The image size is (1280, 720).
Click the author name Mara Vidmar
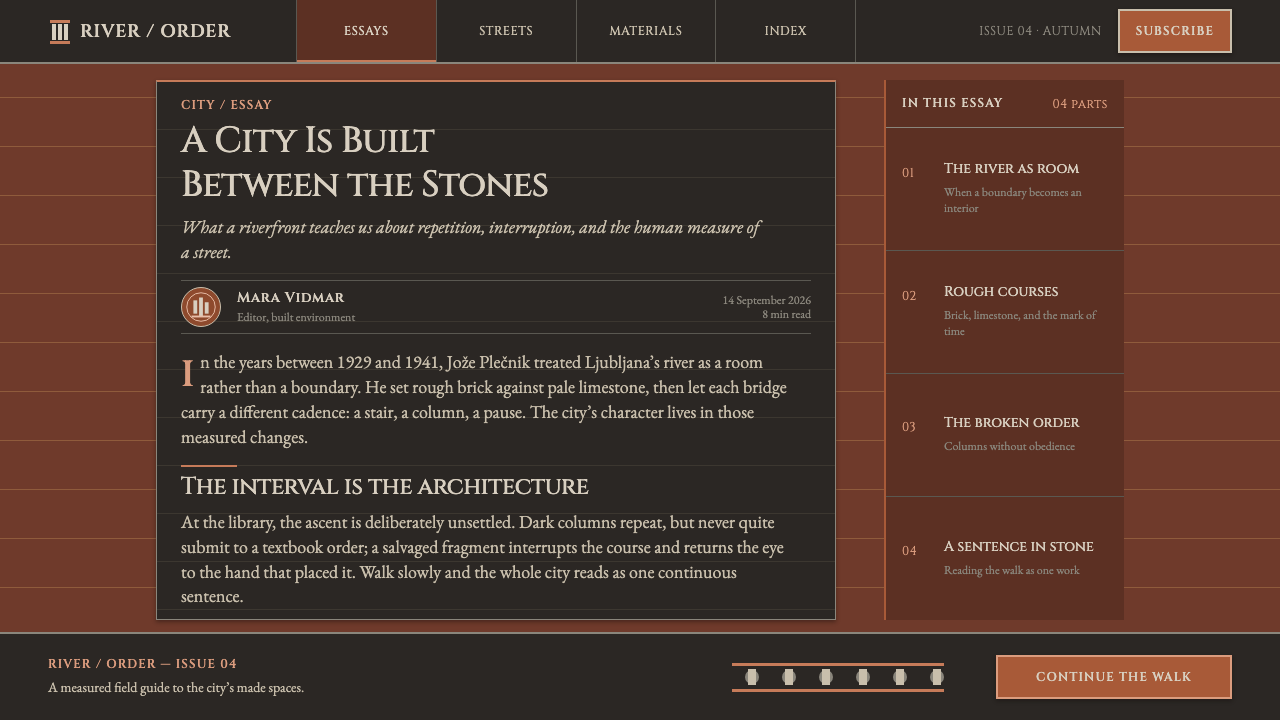click(x=291, y=297)
